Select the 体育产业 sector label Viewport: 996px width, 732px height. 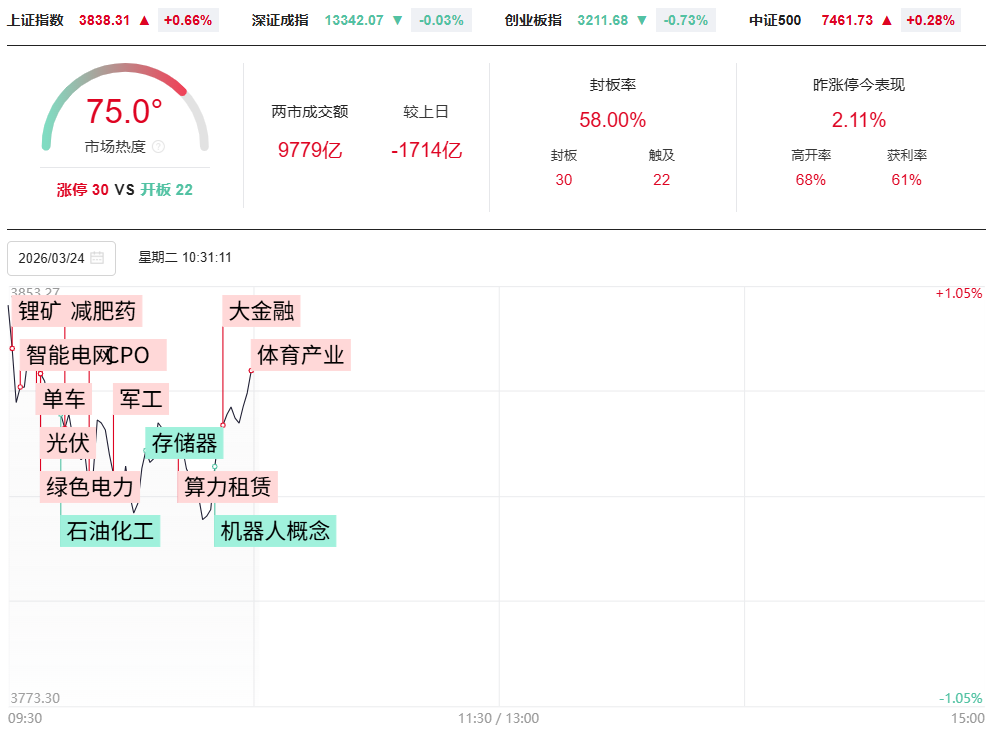[x=300, y=355]
